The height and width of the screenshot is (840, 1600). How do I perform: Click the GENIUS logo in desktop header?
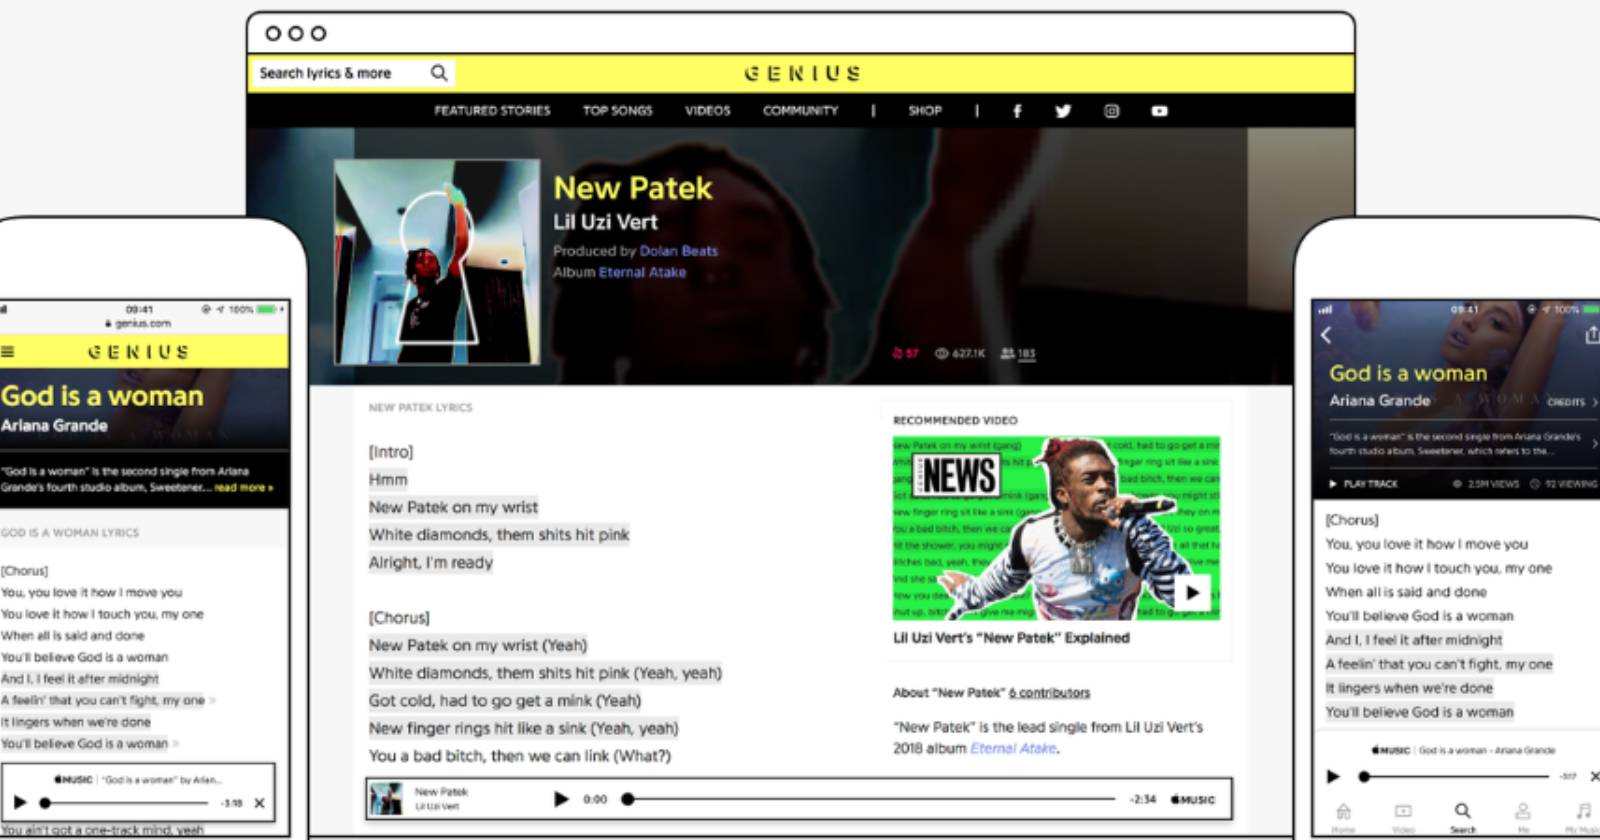[802, 73]
